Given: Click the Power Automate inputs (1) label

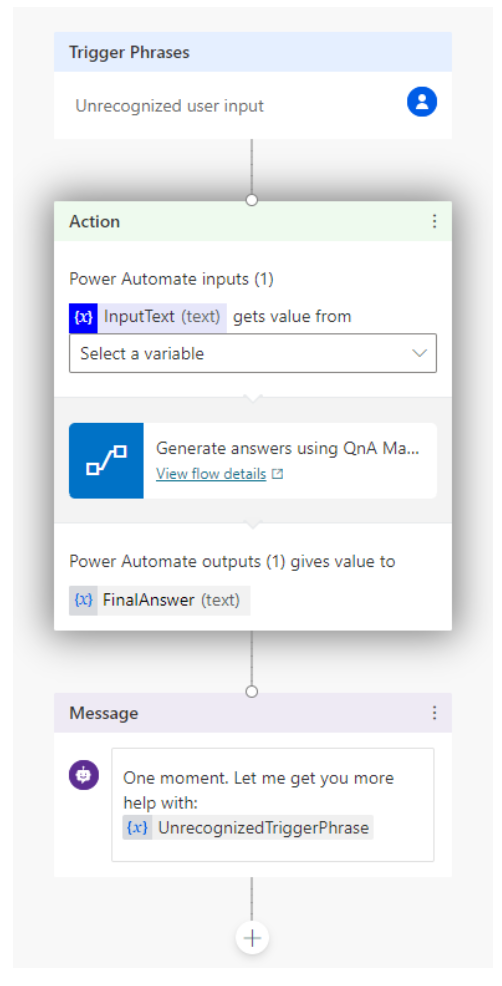Looking at the screenshot, I should [171, 279].
